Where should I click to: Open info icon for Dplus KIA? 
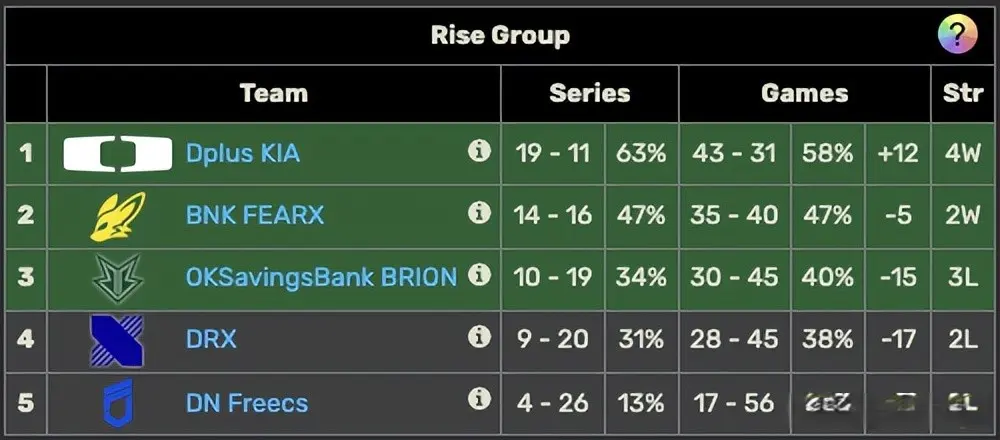click(480, 151)
